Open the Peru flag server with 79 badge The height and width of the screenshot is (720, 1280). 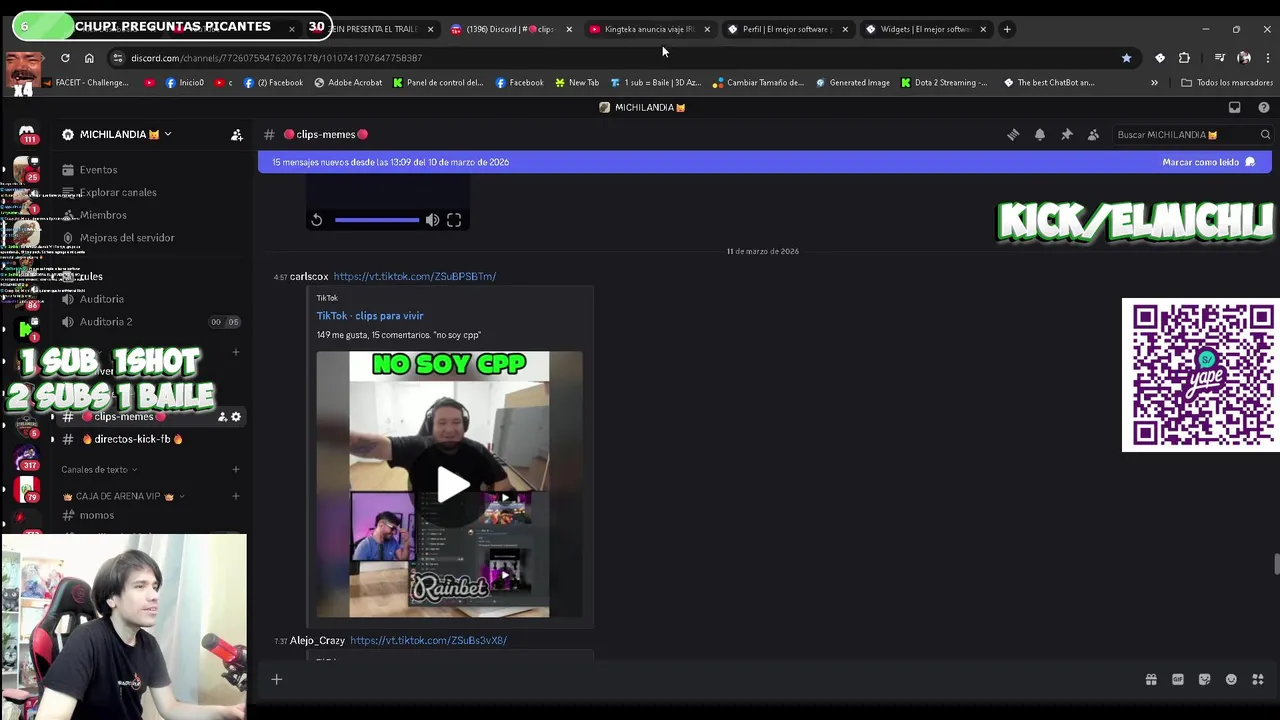27,490
